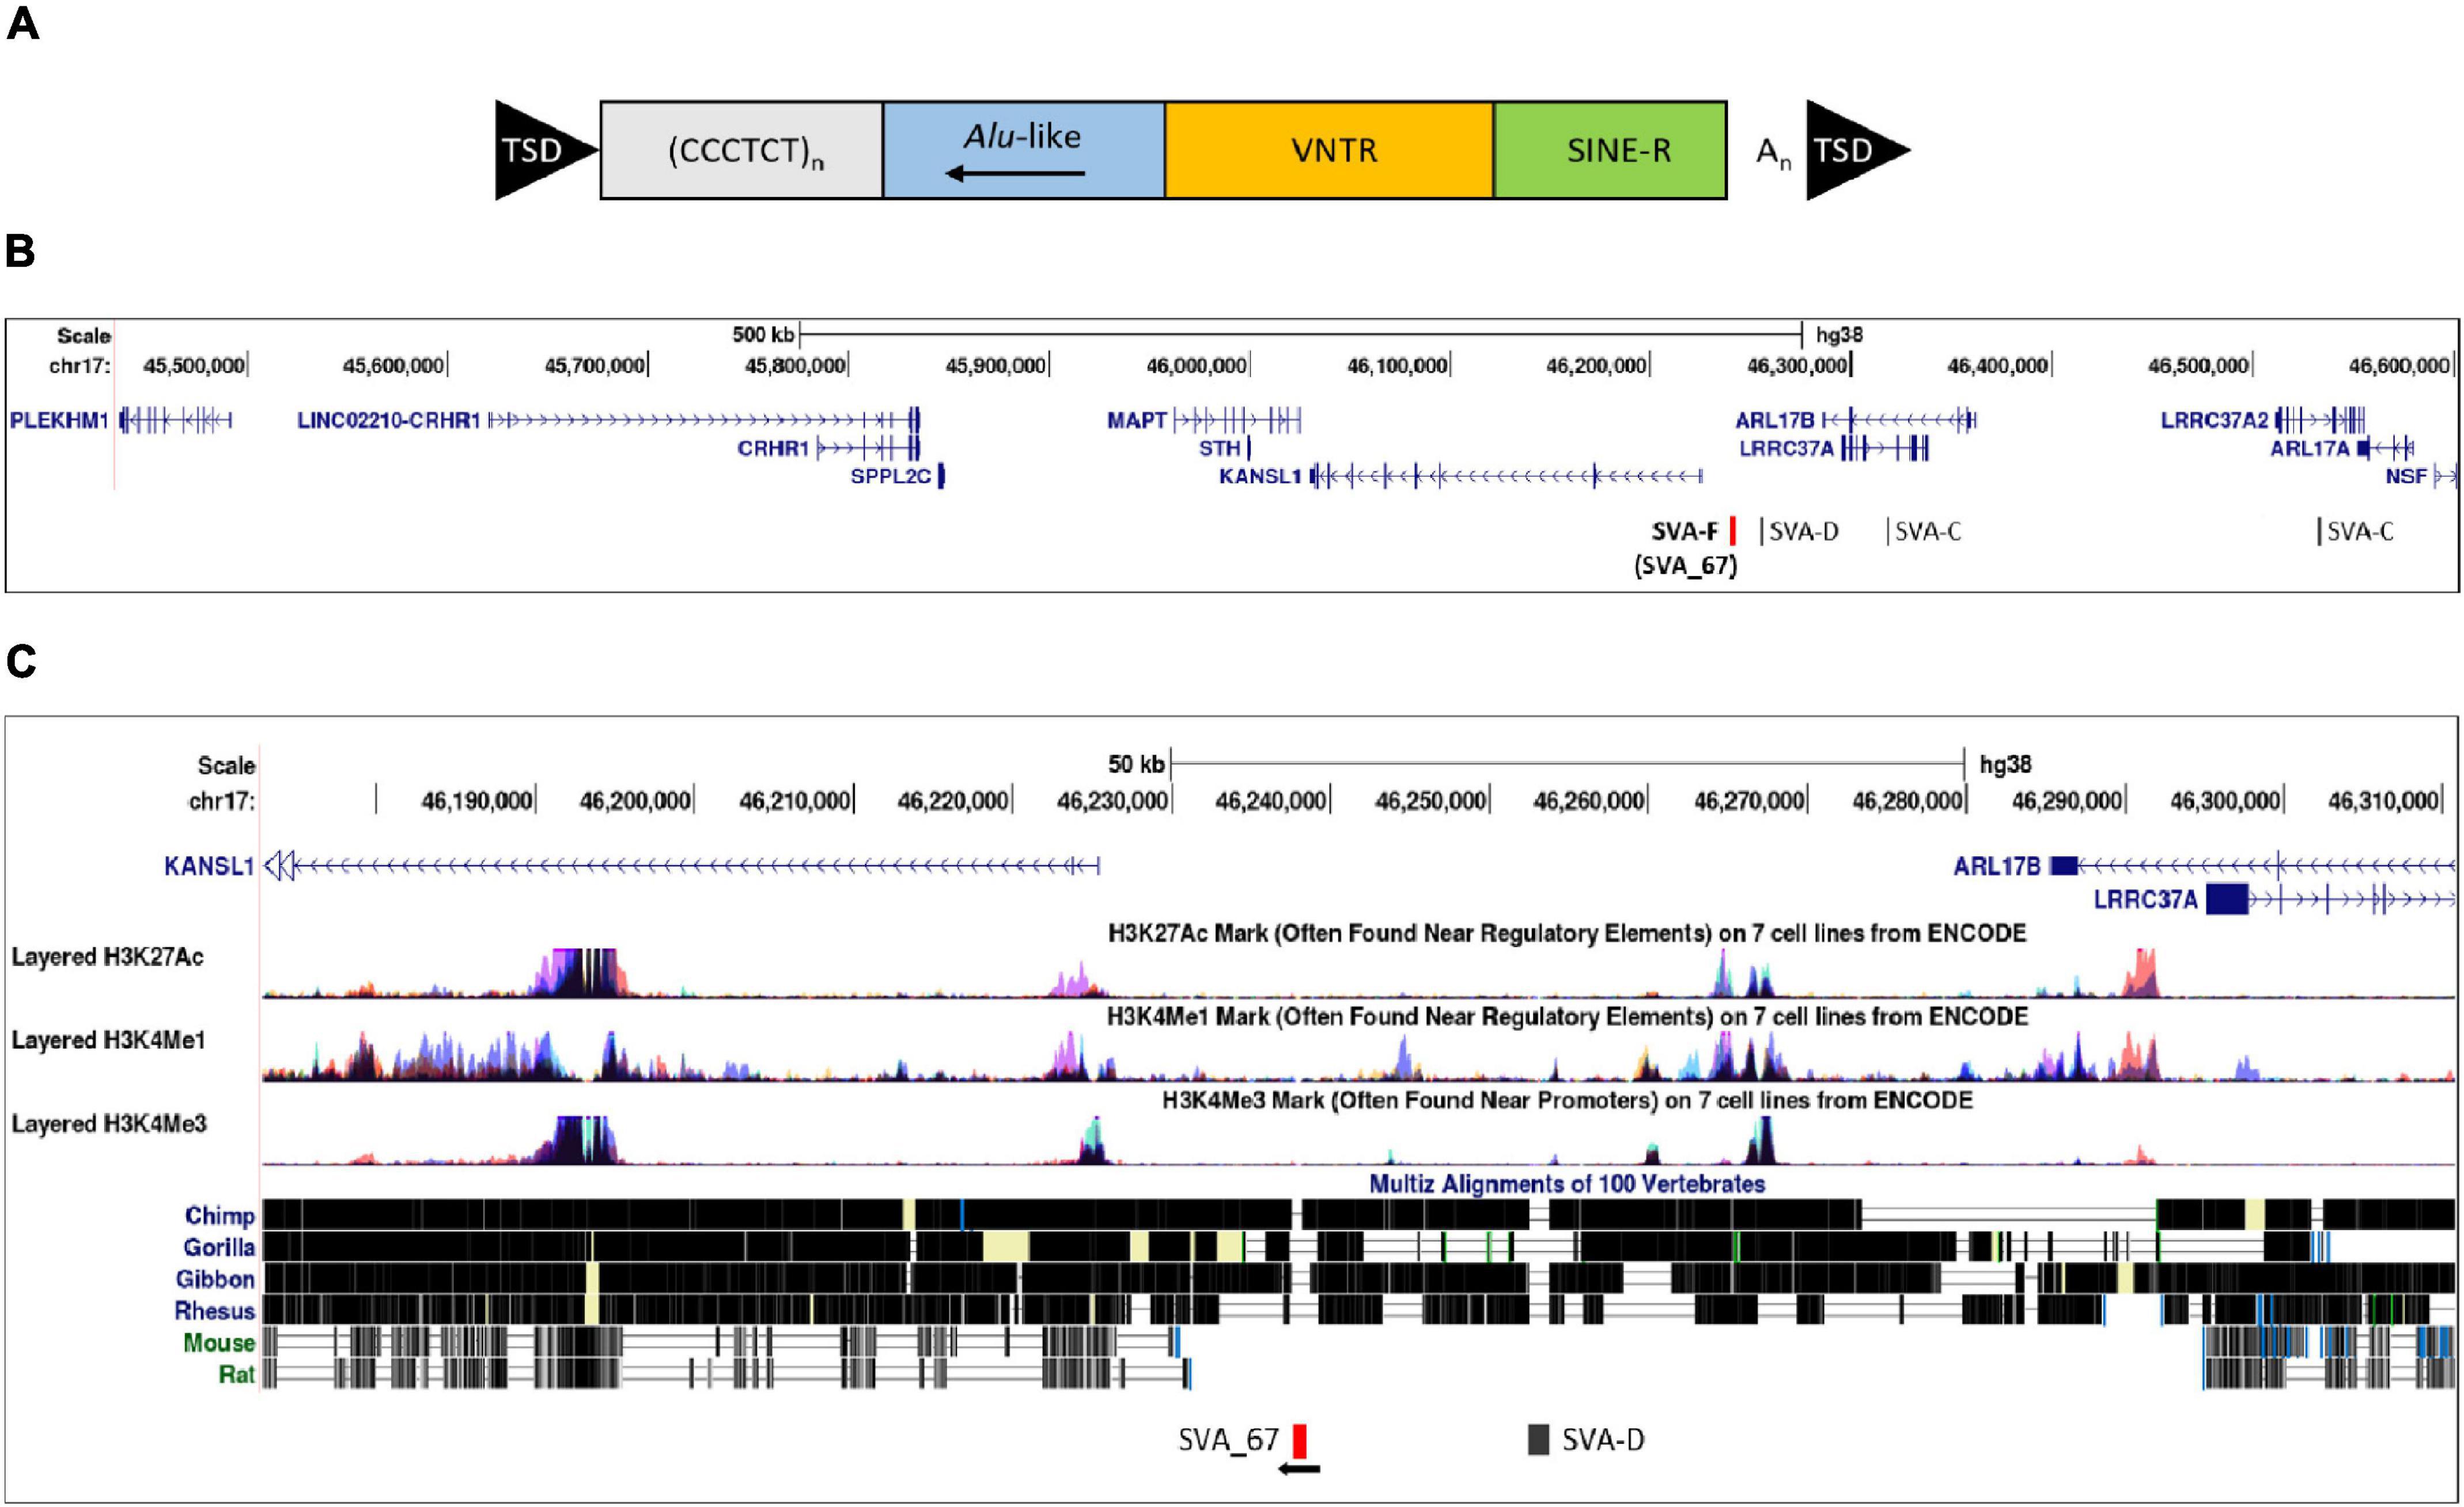Select the PLEKHM1 gene label
Viewport: 2464px width, 1507px height.
[59, 420]
